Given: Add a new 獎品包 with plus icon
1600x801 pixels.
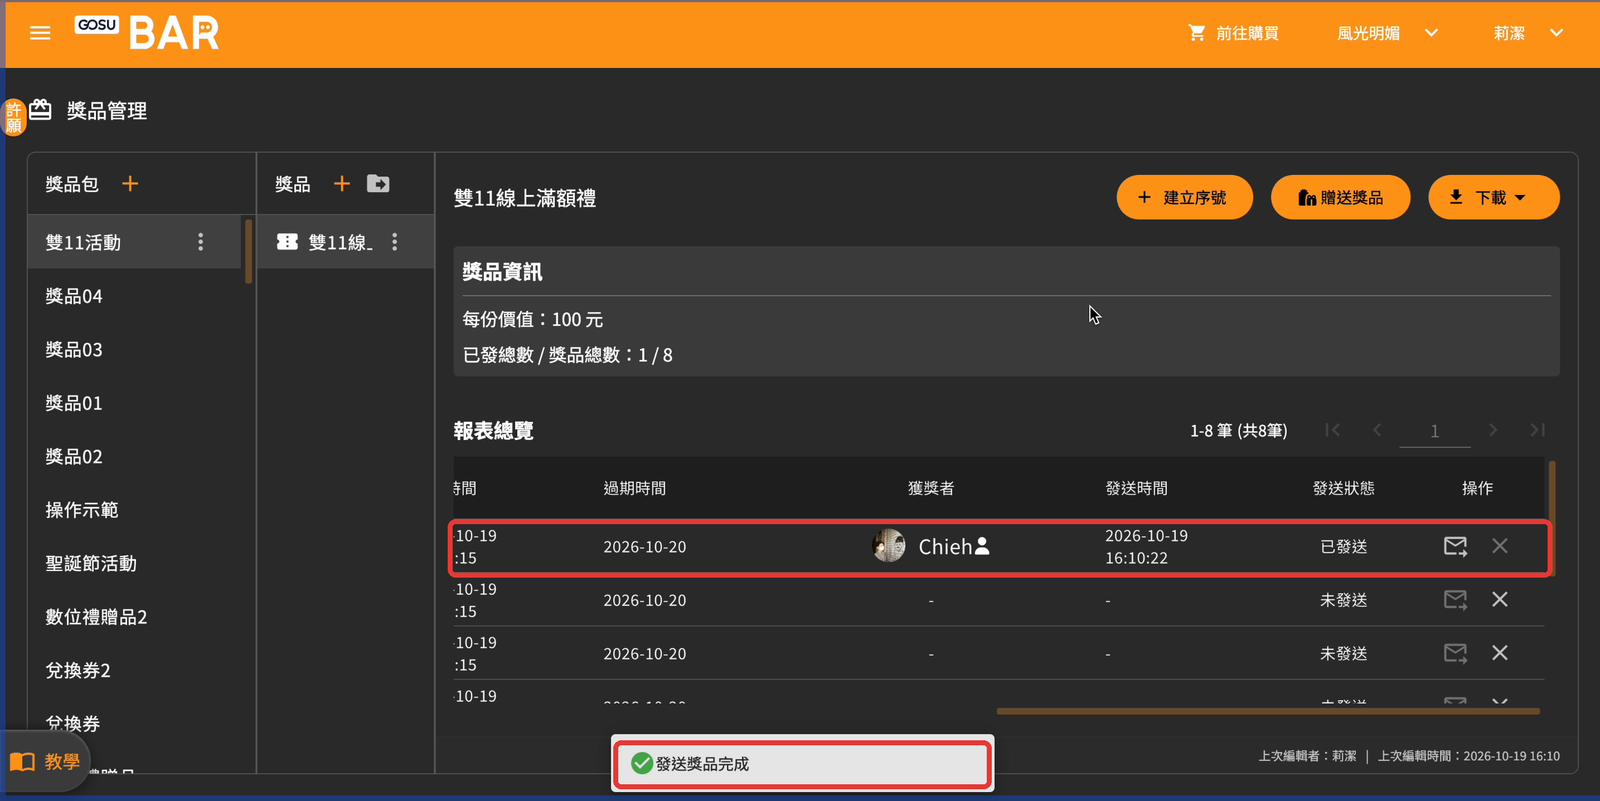Looking at the screenshot, I should [x=130, y=184].
